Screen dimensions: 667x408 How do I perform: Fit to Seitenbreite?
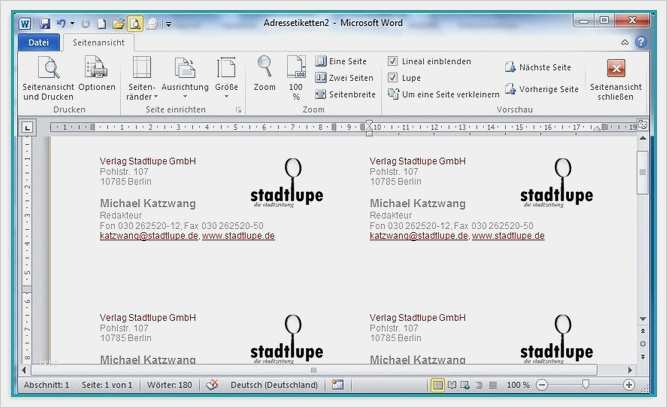[345, 94]
